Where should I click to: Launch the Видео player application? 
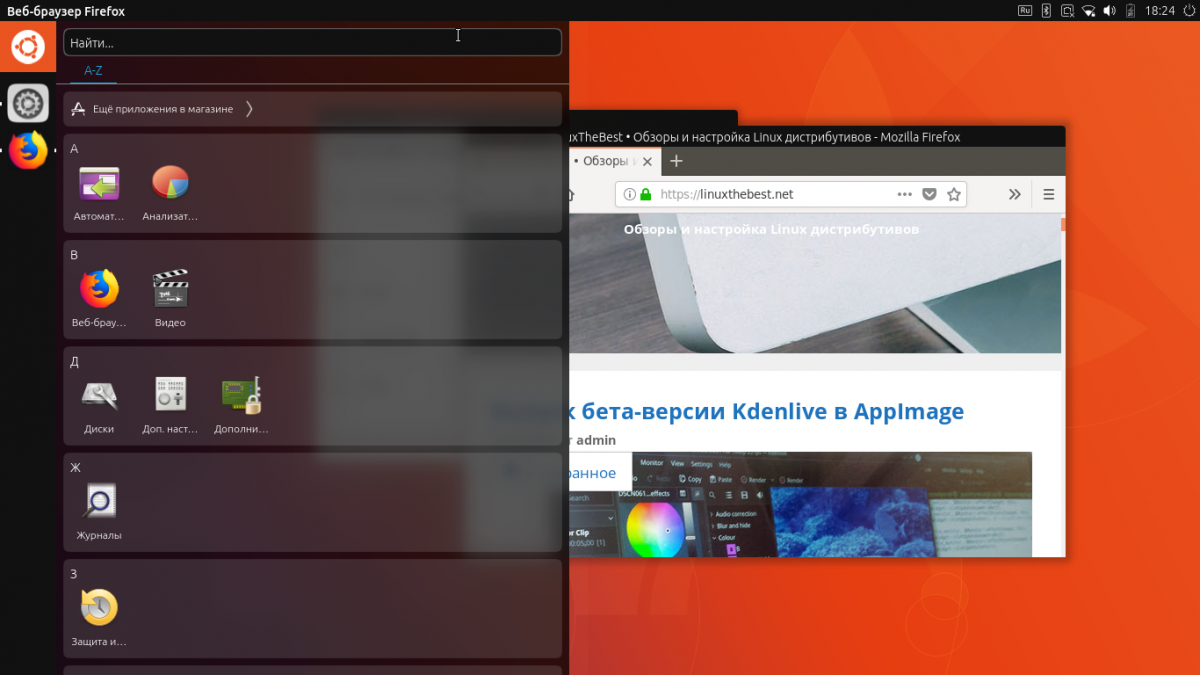(170, 300)
